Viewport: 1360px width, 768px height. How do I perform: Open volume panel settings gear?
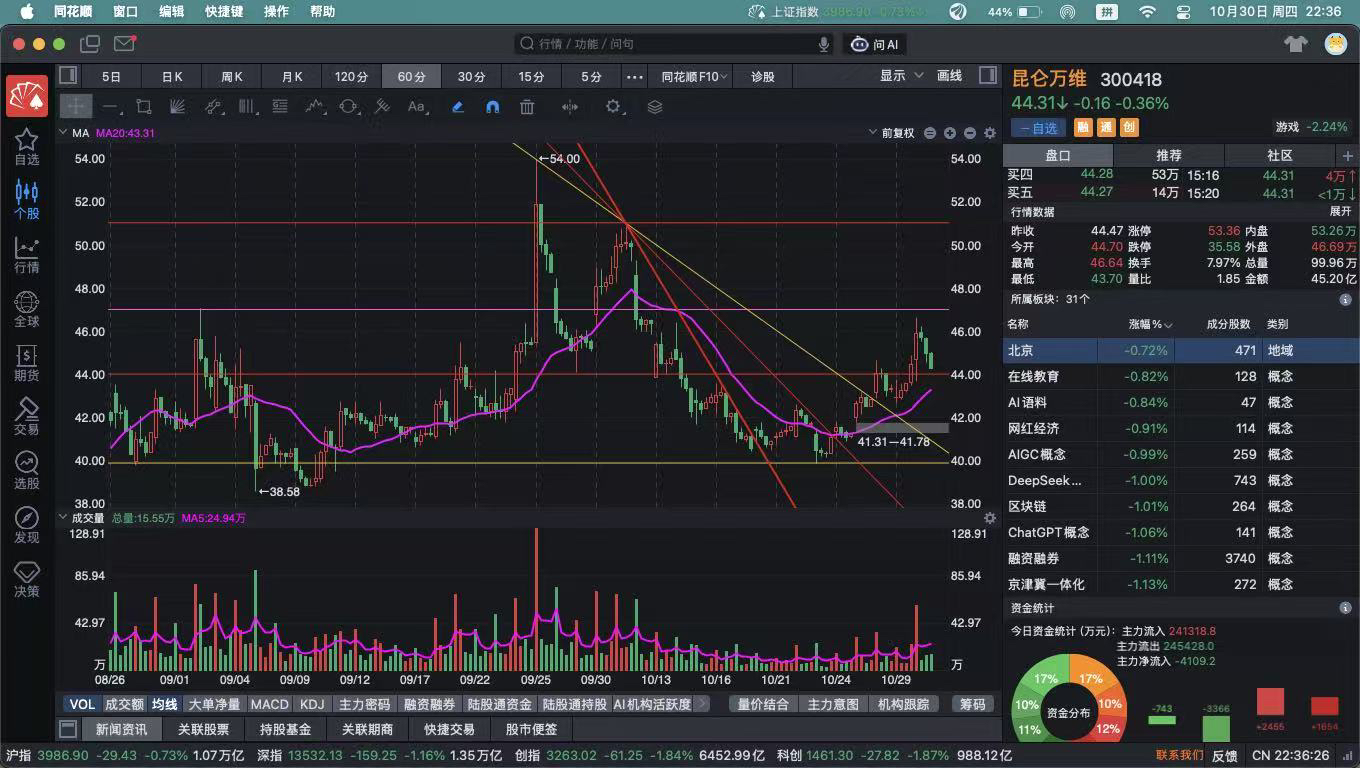pyautogui.click(x=990, y=518)
